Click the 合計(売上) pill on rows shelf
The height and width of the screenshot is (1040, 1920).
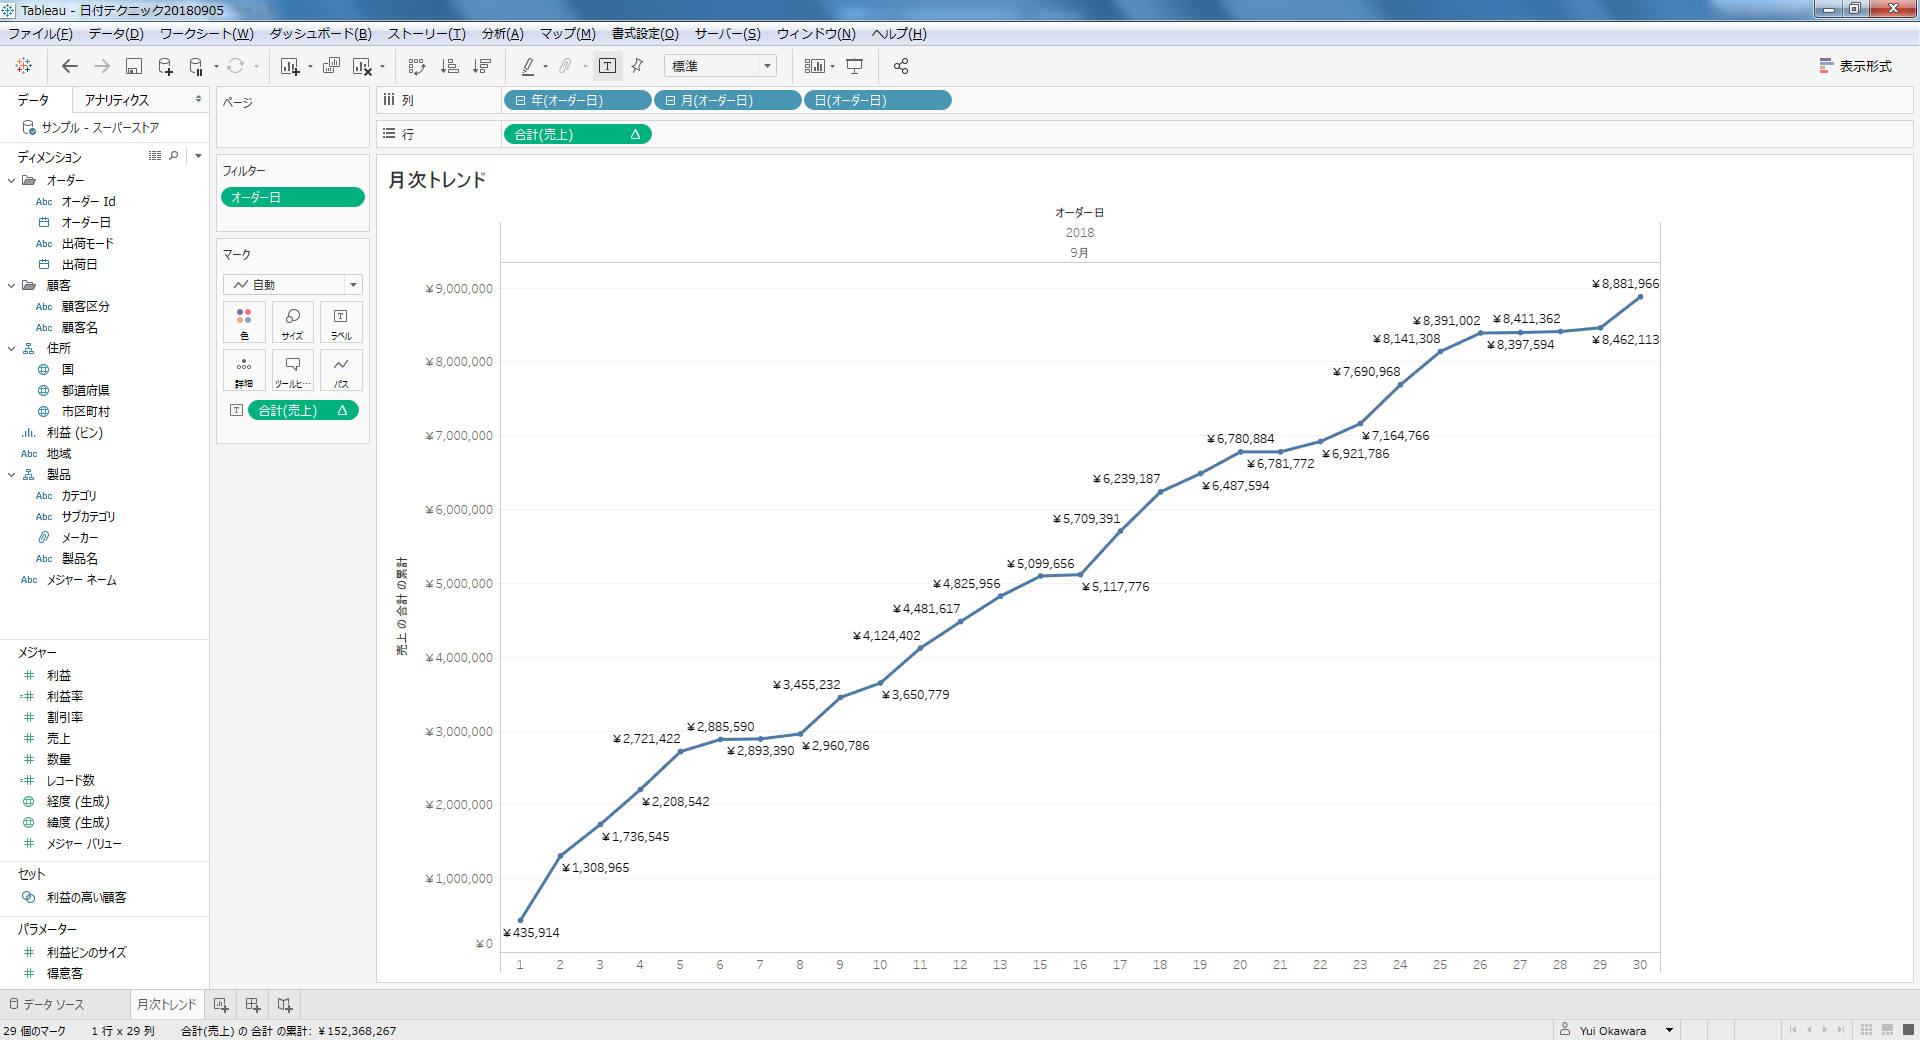click(x=577, y=134)
